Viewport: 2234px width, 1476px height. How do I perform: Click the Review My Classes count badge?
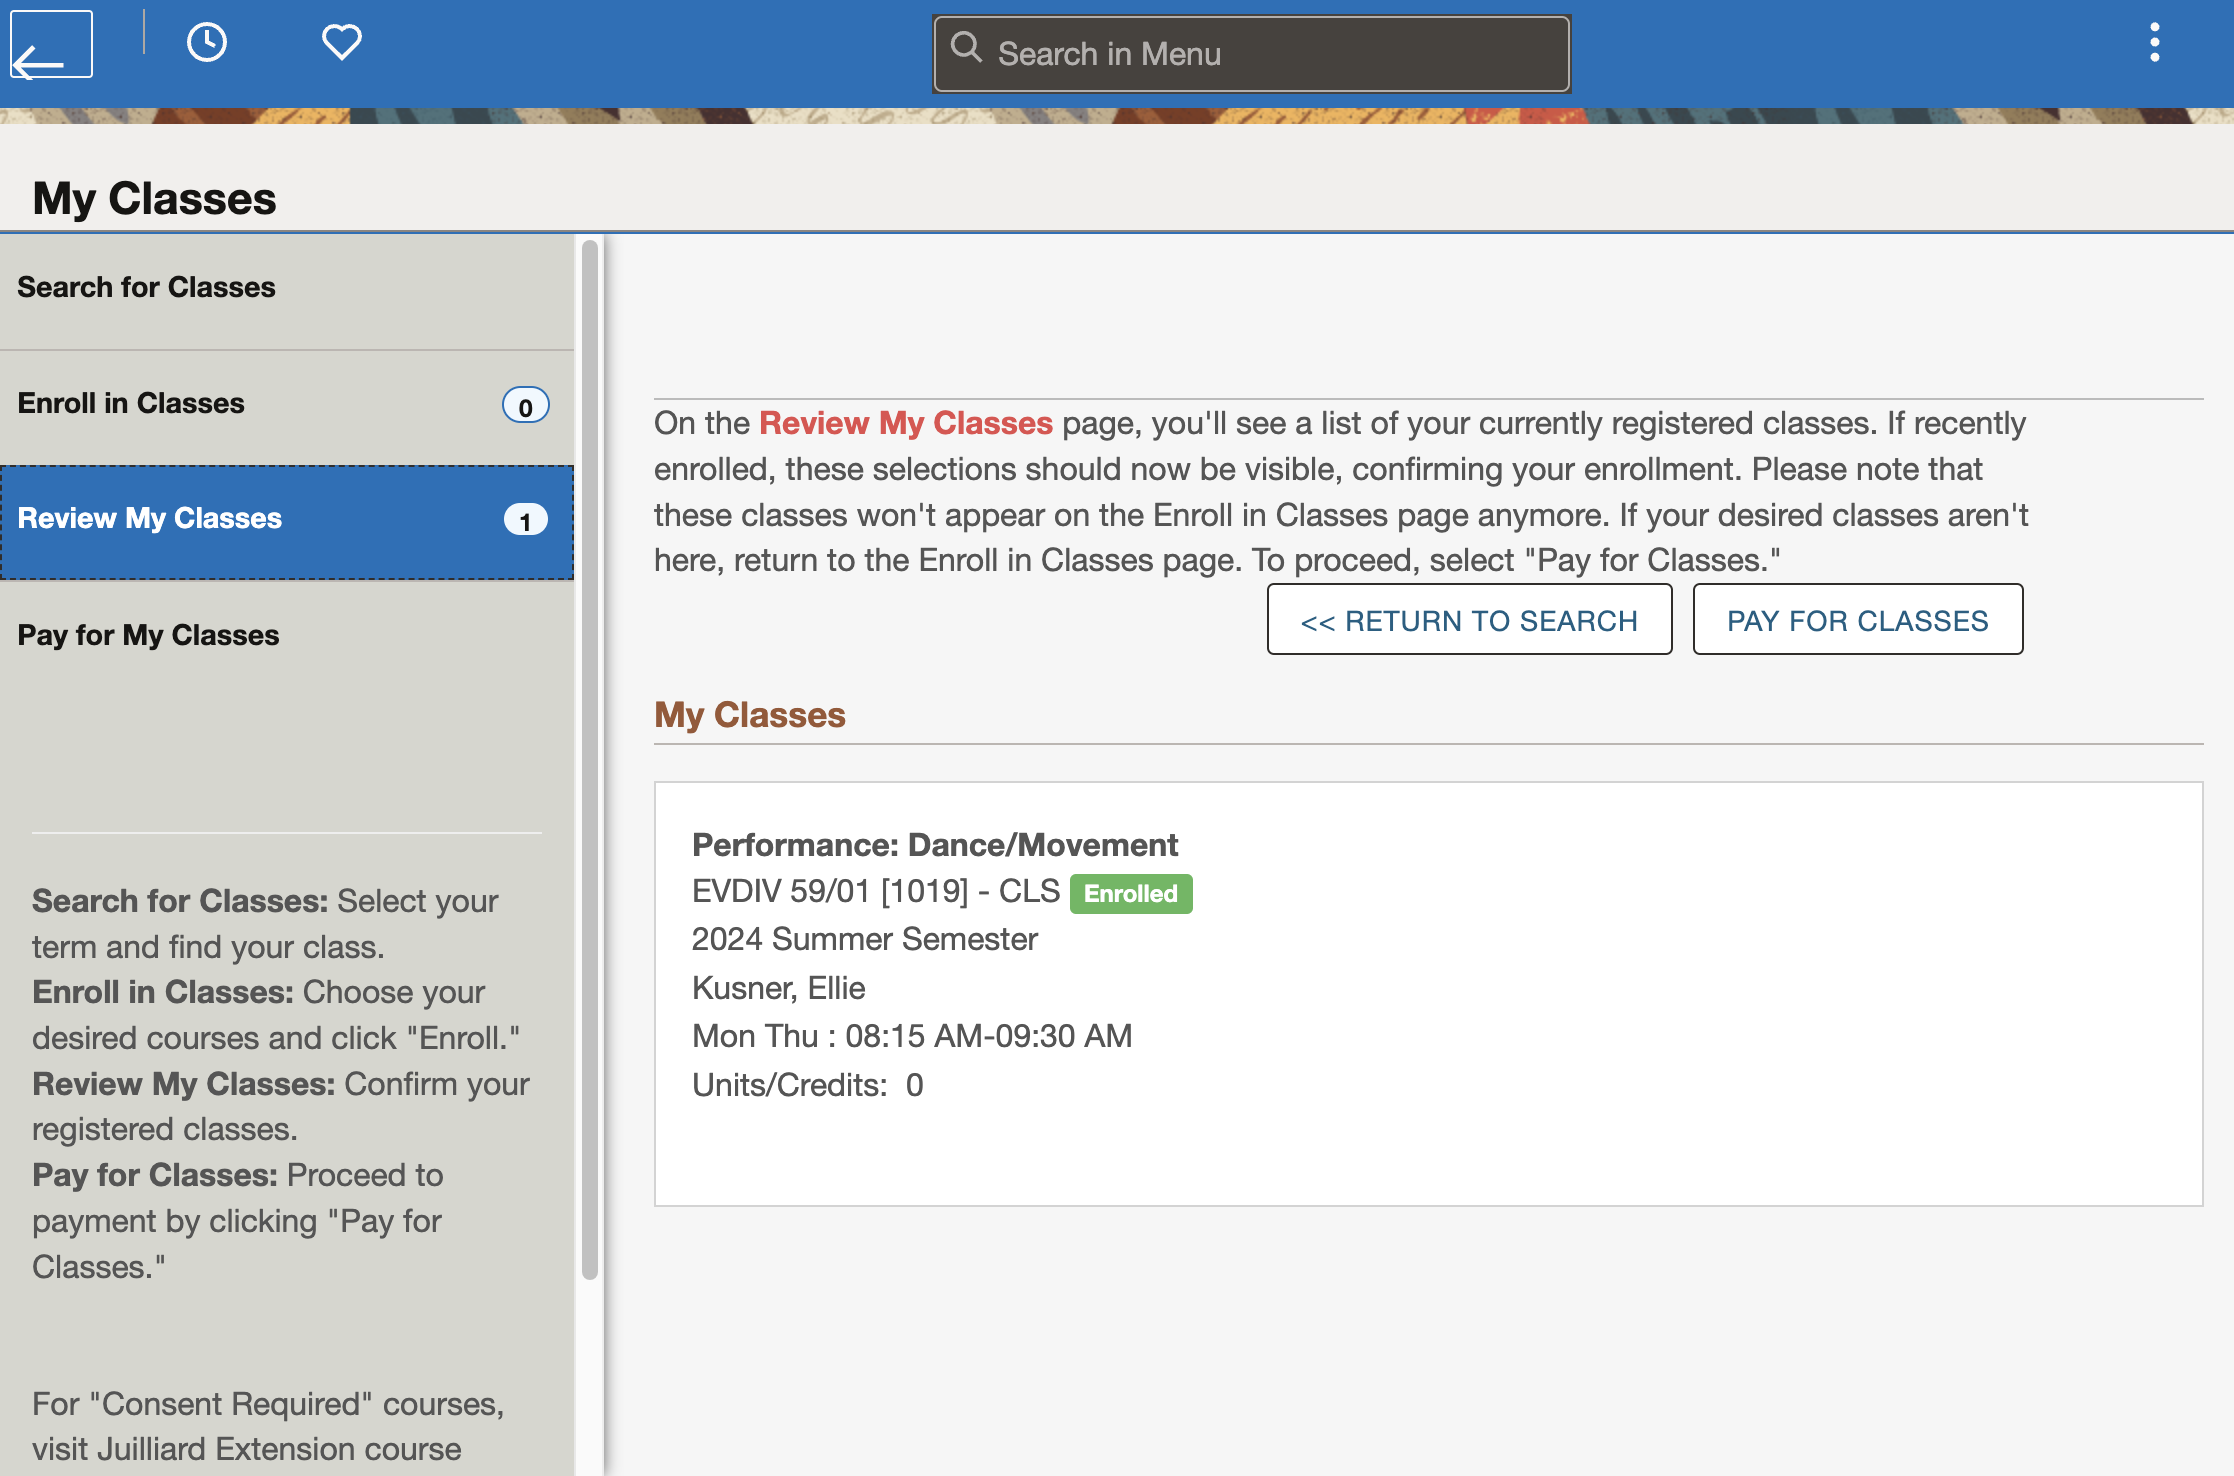coord(525,520)
